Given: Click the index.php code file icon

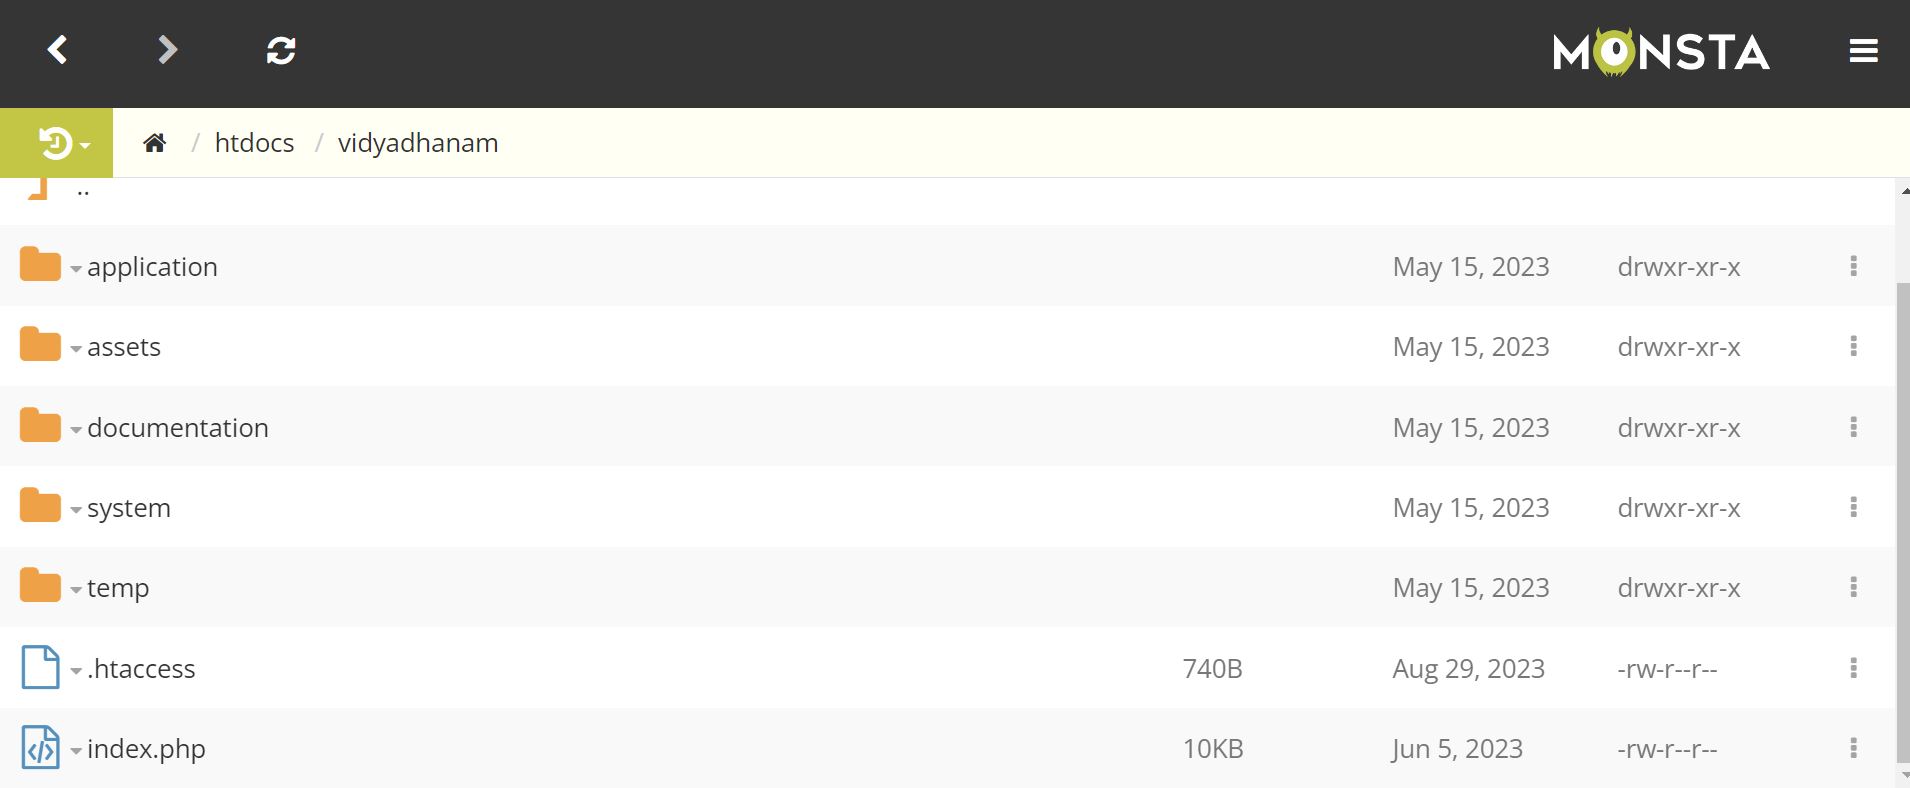Looking at the screenshot, I should (x=40, y=748).
